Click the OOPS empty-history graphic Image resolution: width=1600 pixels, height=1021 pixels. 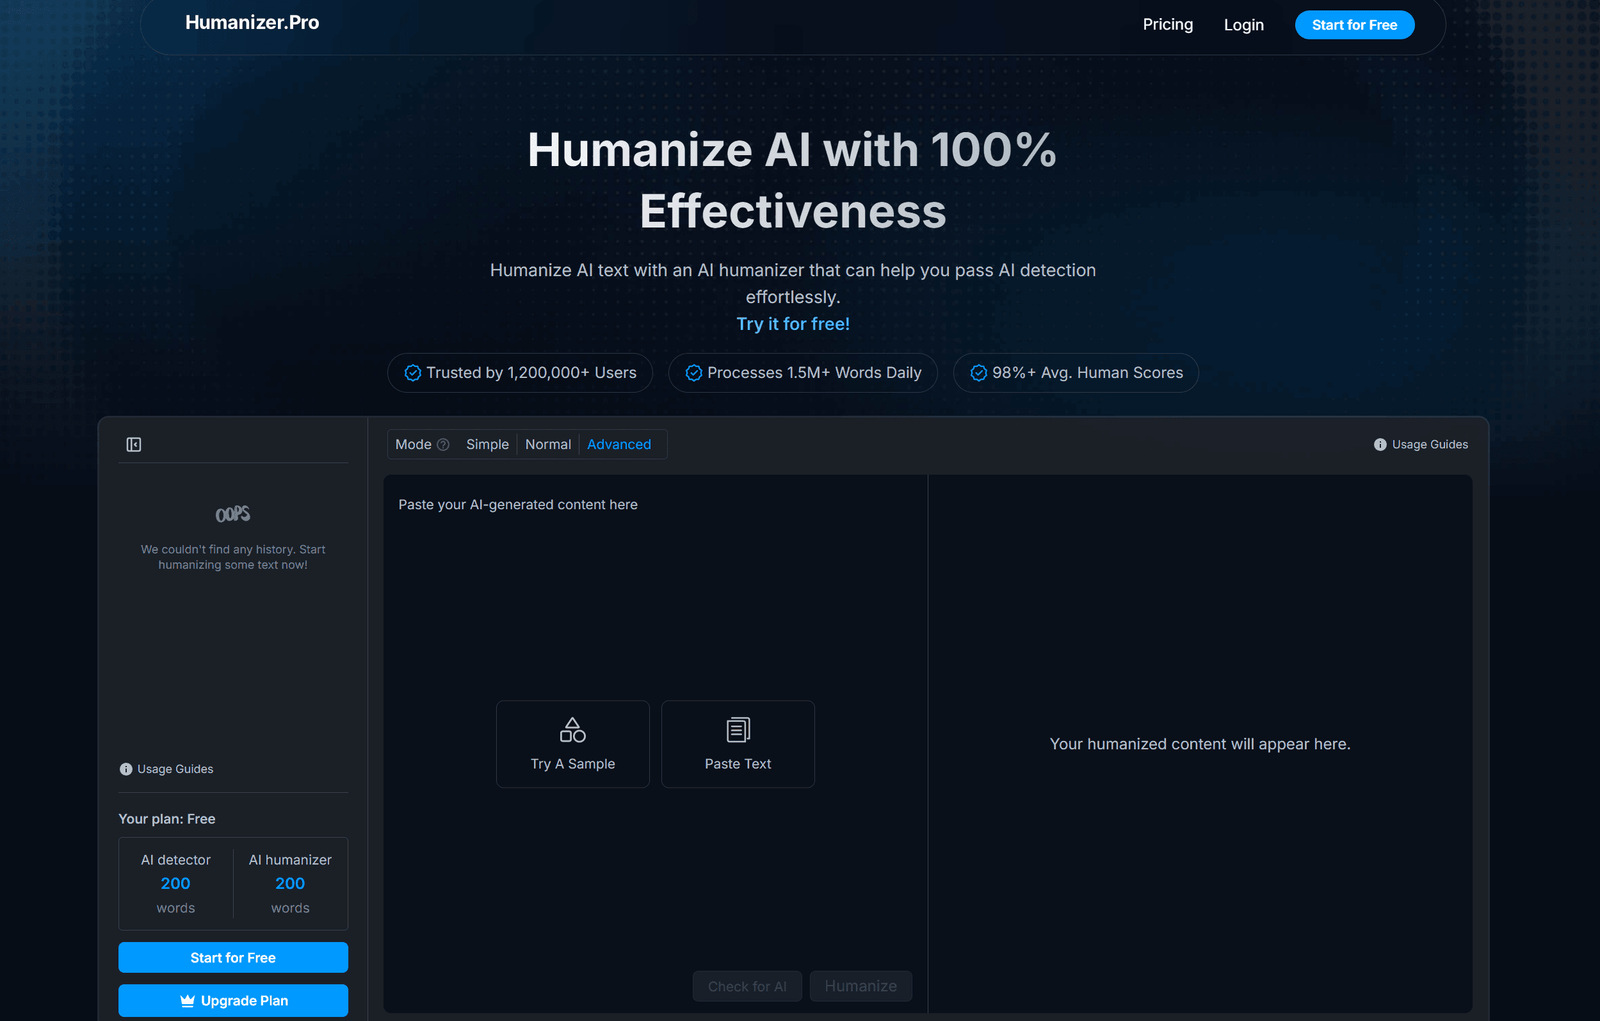233,514
